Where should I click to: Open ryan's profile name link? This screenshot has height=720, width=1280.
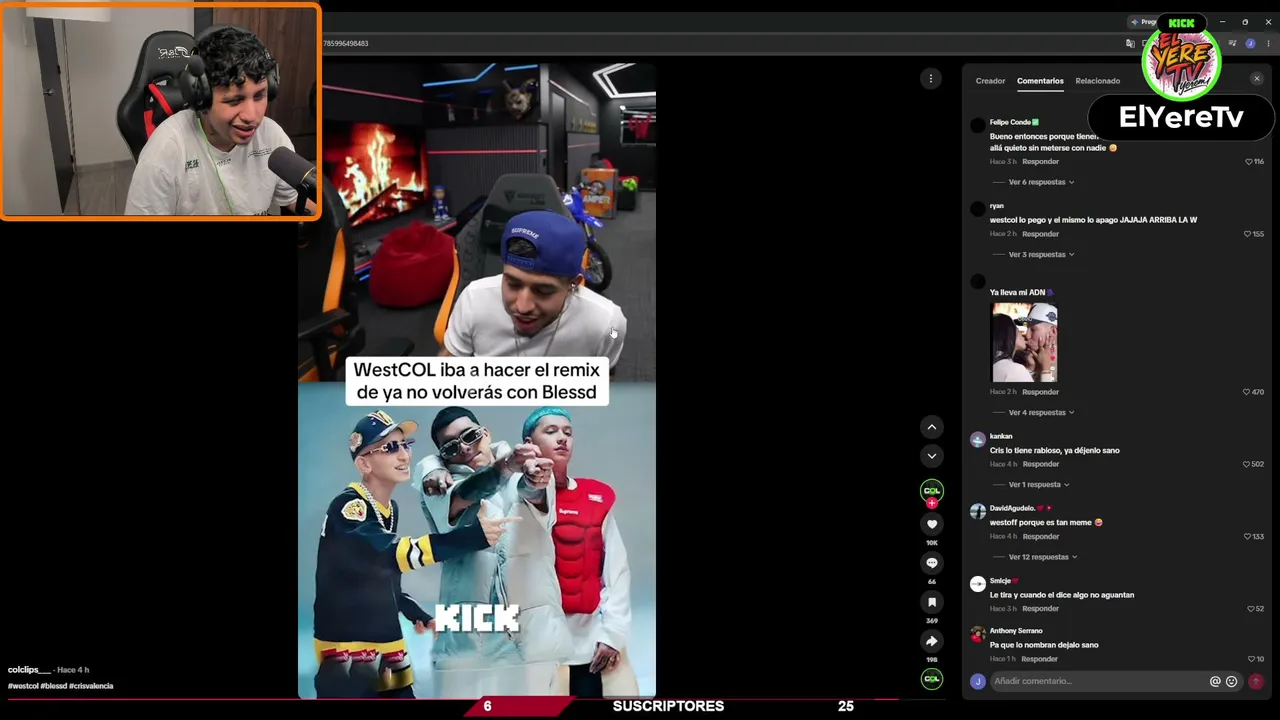tap(996, 206)
